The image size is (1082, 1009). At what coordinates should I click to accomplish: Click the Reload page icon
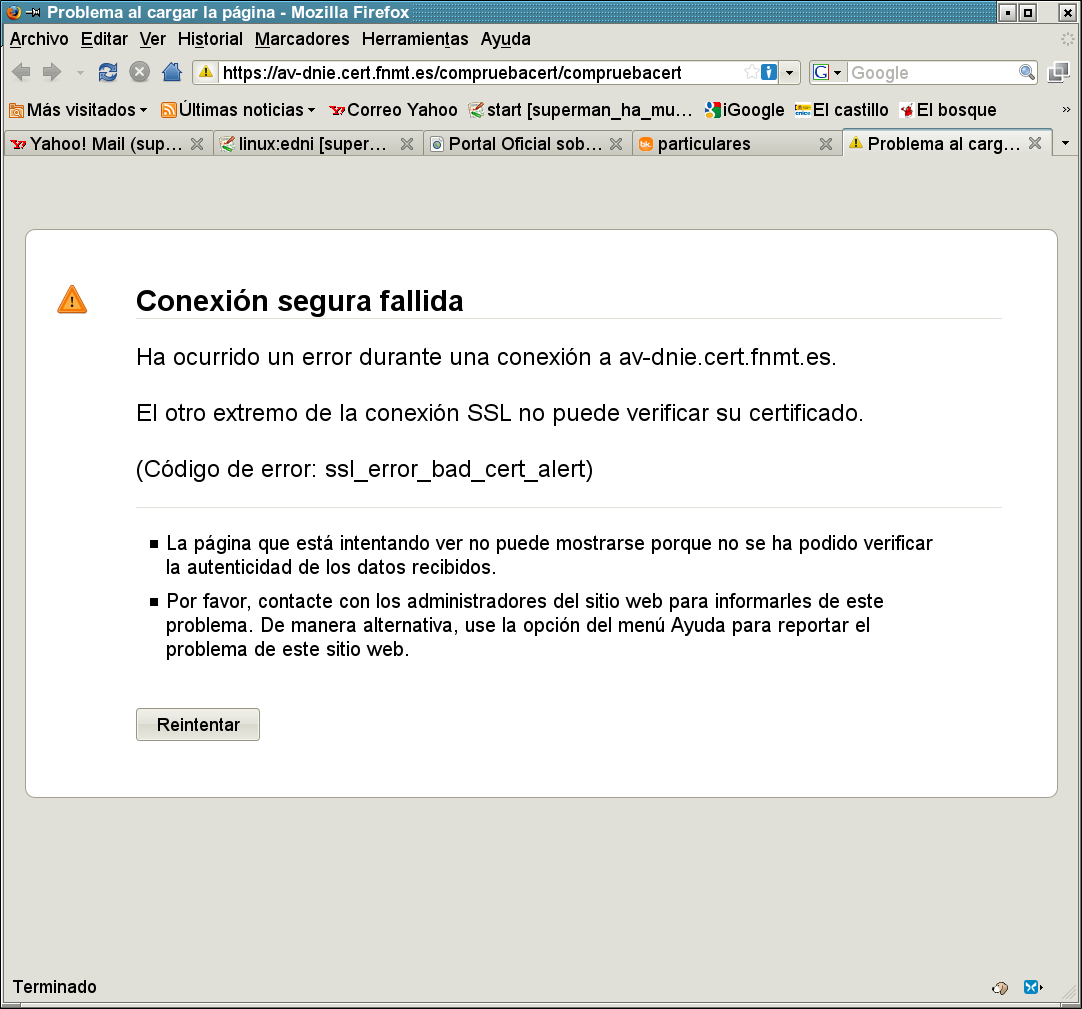[x=108, y=72]
